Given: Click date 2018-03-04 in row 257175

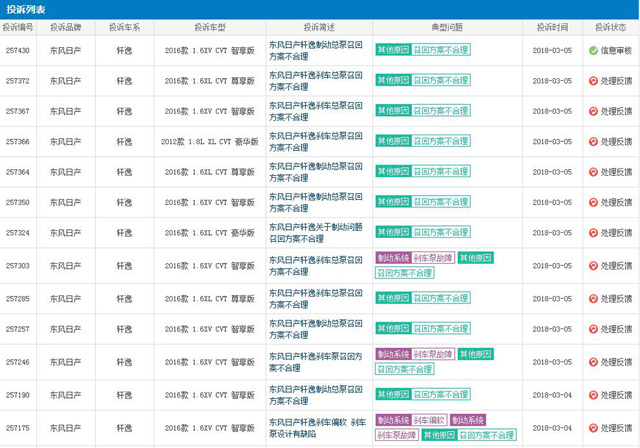Looking at the screenshot, I should point(552,428).
